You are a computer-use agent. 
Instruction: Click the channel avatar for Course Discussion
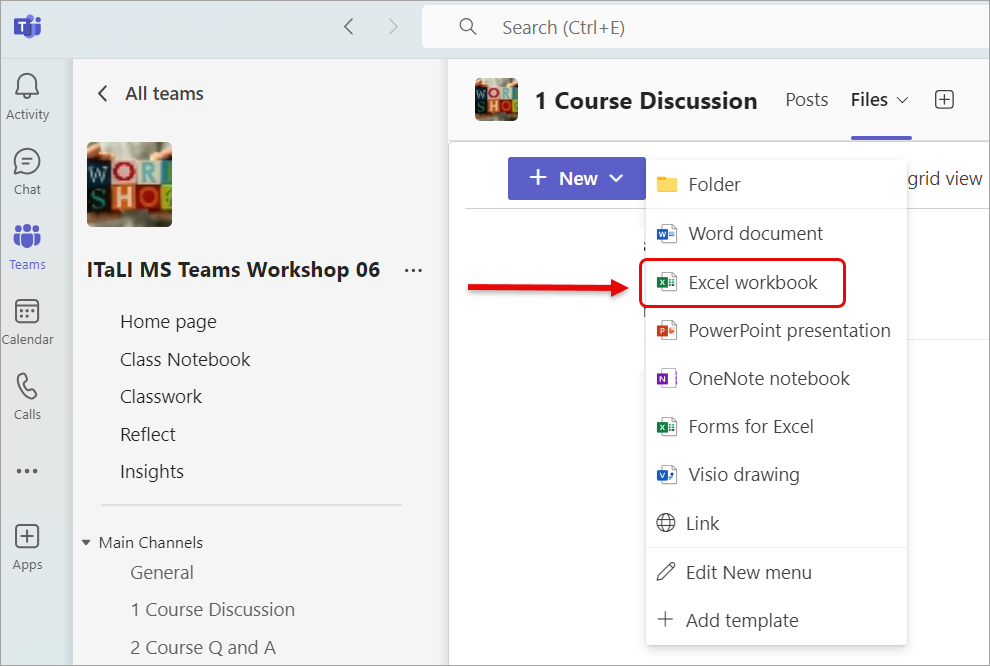[496, 99]
